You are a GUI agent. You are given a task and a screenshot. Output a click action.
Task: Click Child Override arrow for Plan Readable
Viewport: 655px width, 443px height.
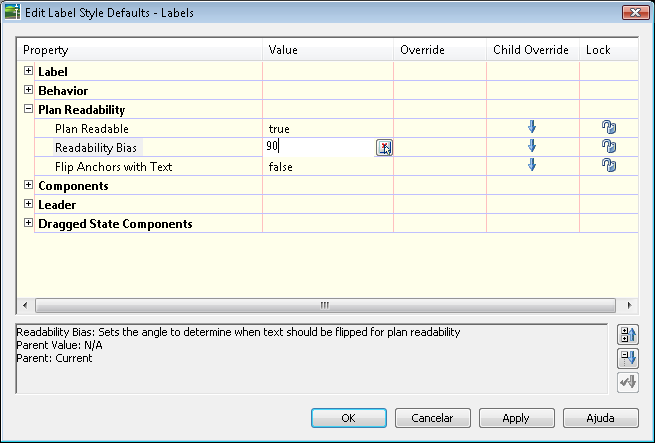(x=532, y=127)
